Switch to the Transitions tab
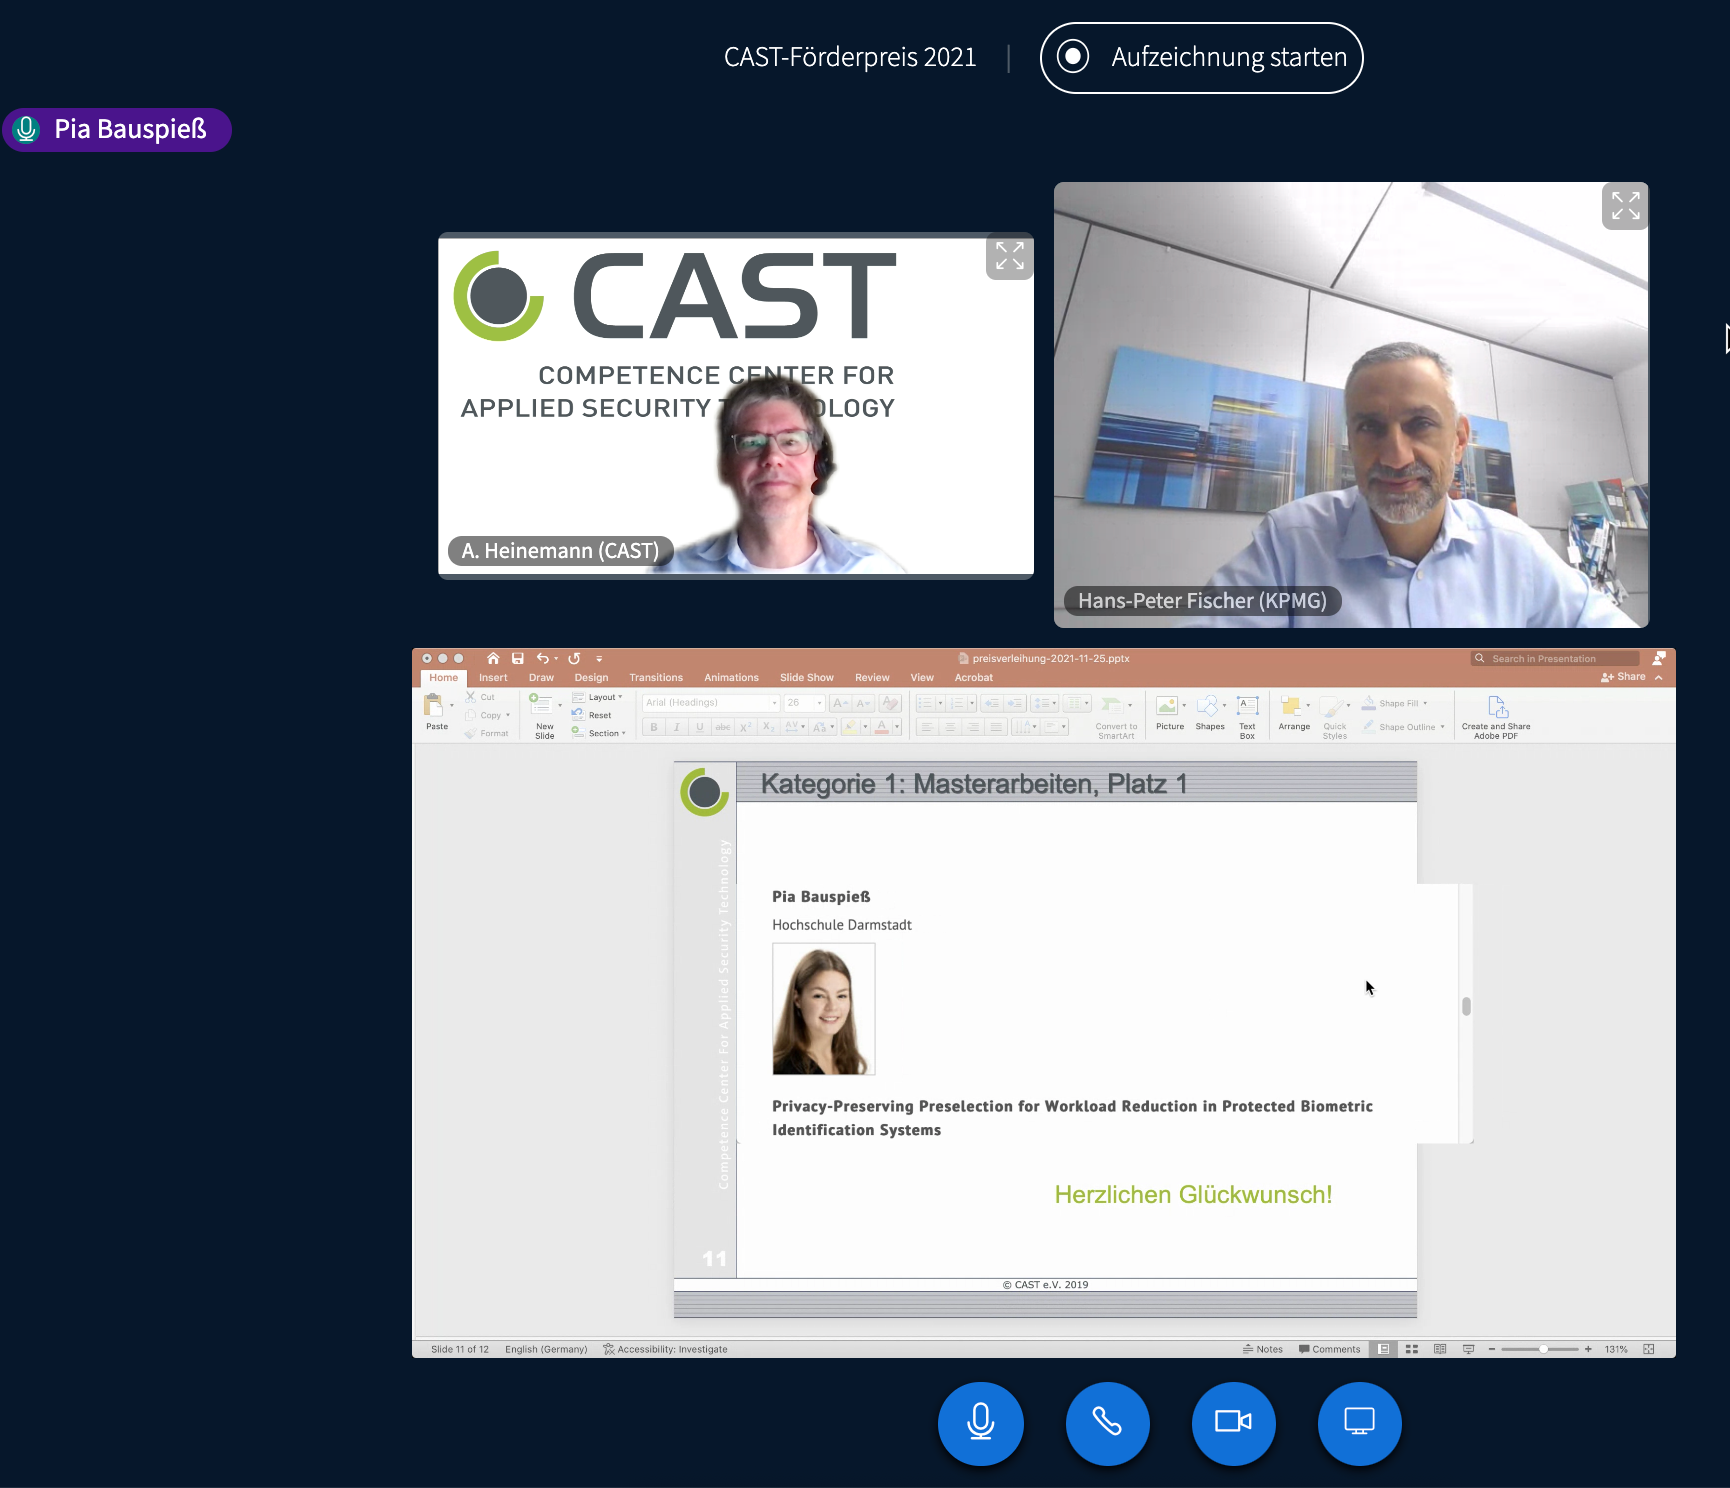Viewport: 1730px width, 1488px height. click(655, 677)
